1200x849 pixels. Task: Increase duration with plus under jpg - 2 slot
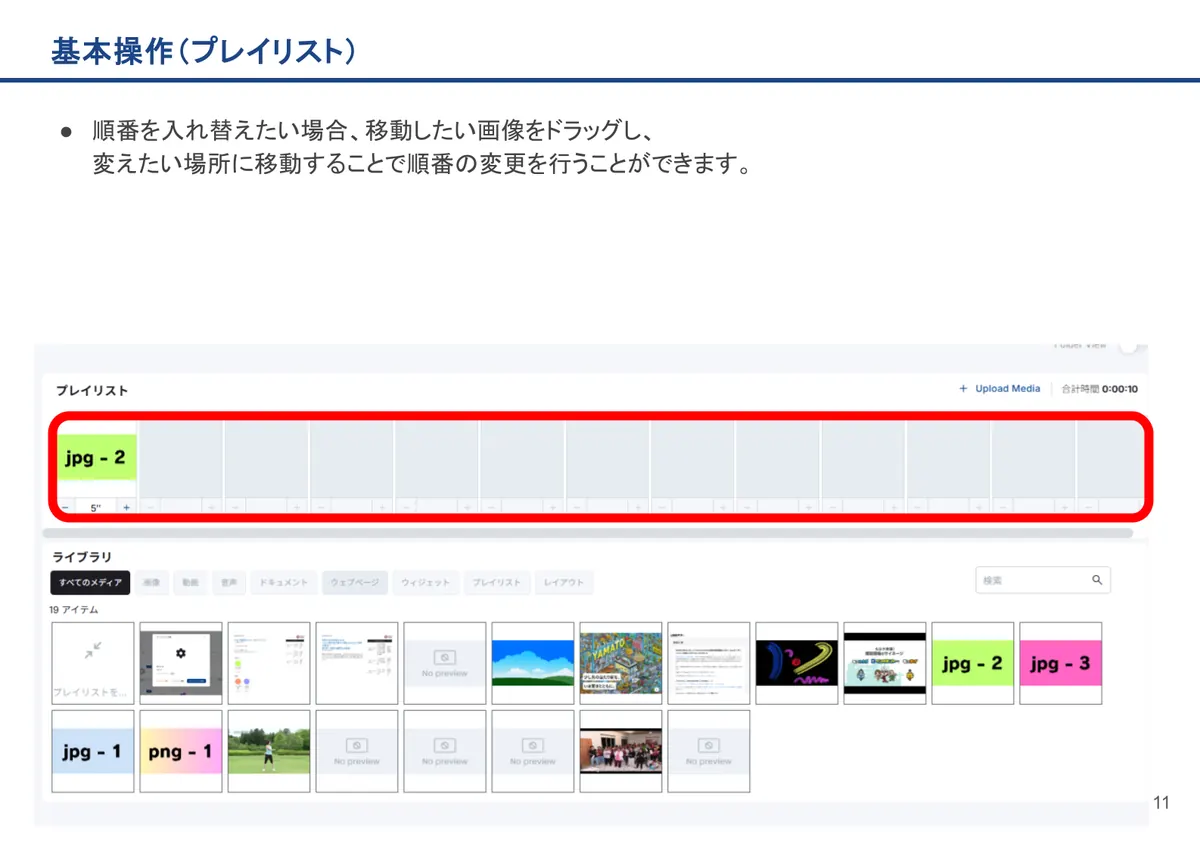[x=127, y=508]
